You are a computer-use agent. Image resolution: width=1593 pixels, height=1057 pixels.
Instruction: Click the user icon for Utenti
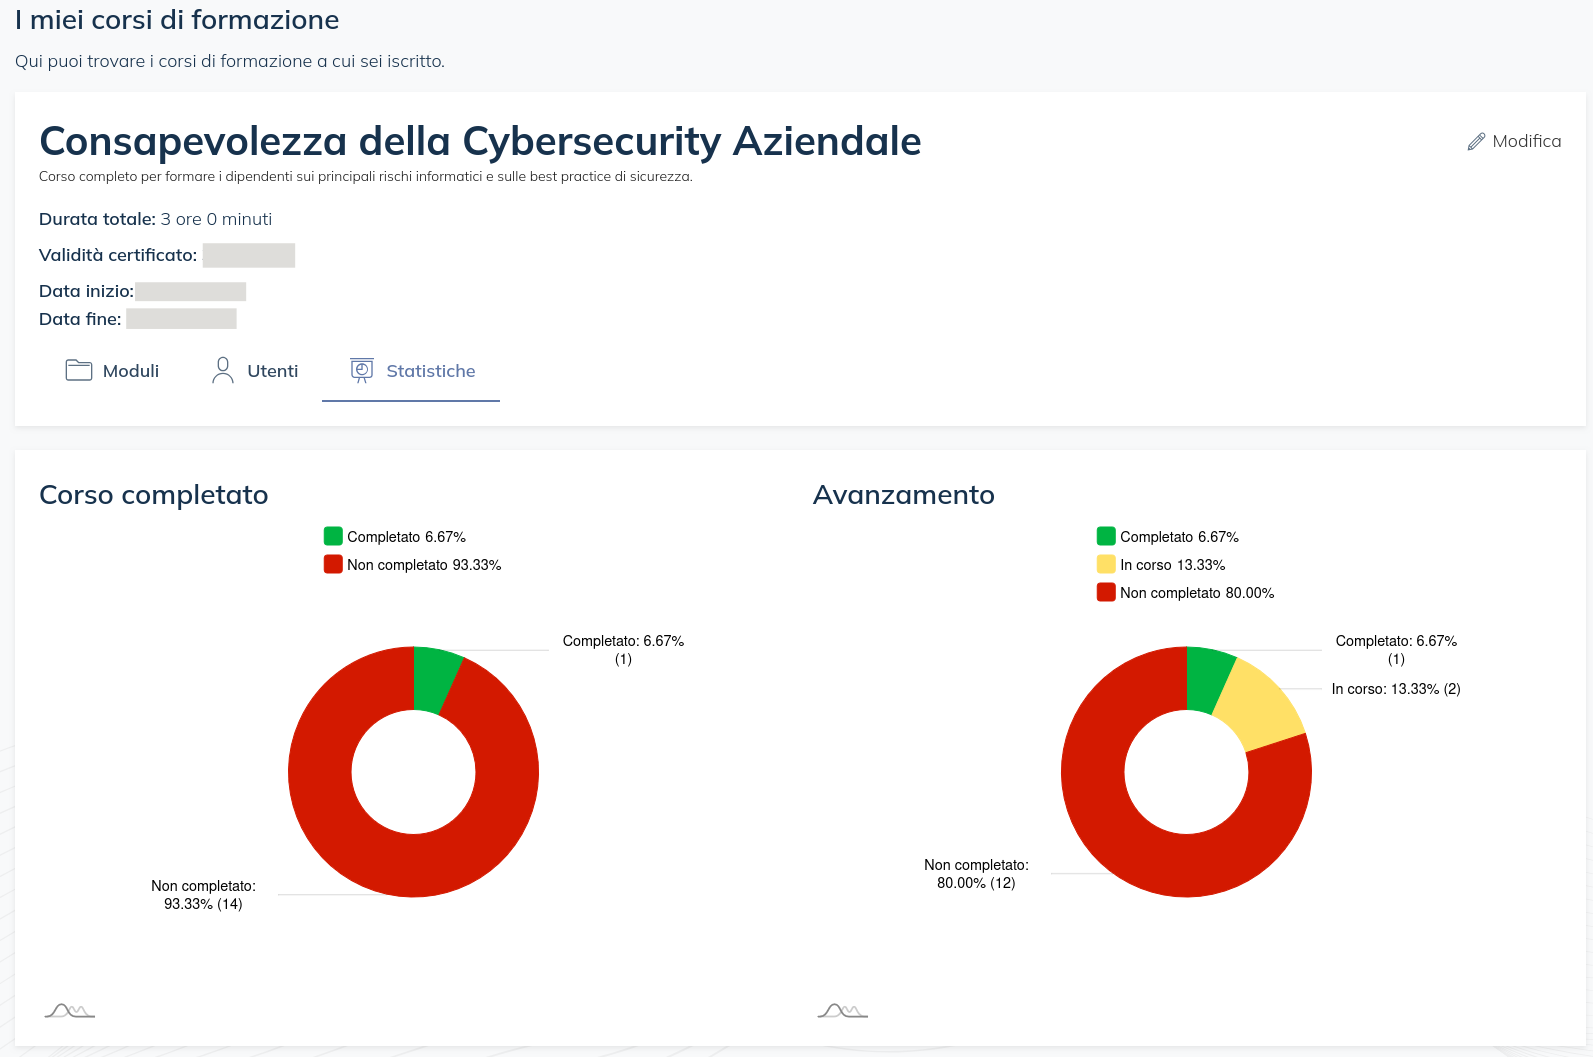coord(223,370)
